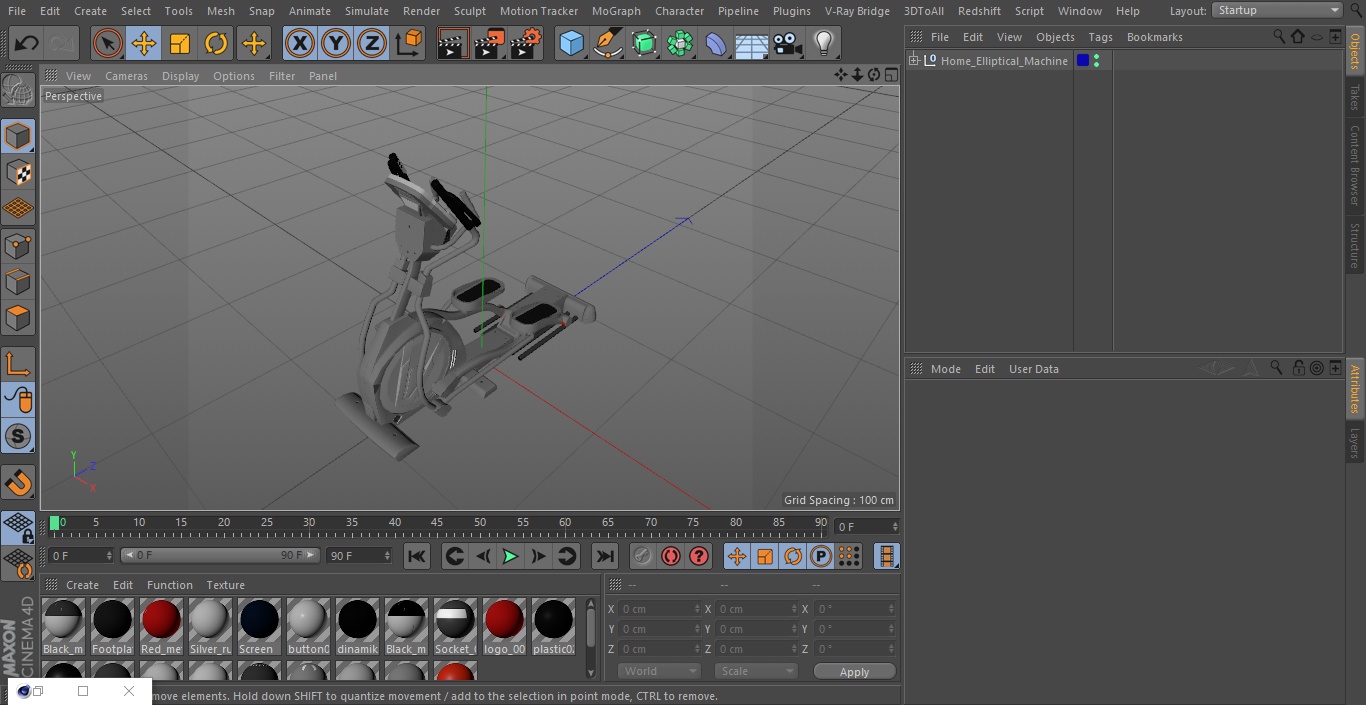Switch to Points mode icon
Screen dimensions: 1366x705
tap(18, 245)
